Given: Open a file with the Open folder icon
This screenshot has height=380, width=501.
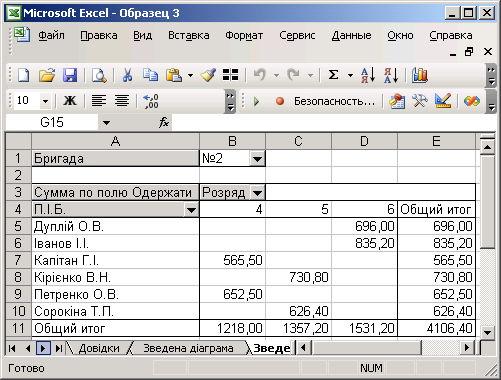Looking at the screenshot, I should [x=47, y=75].
